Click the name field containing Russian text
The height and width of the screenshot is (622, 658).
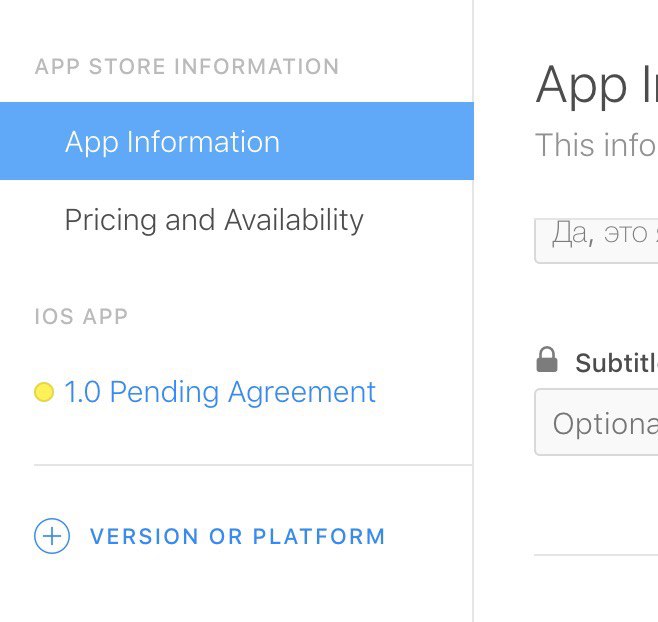click(x=596, y=240)
